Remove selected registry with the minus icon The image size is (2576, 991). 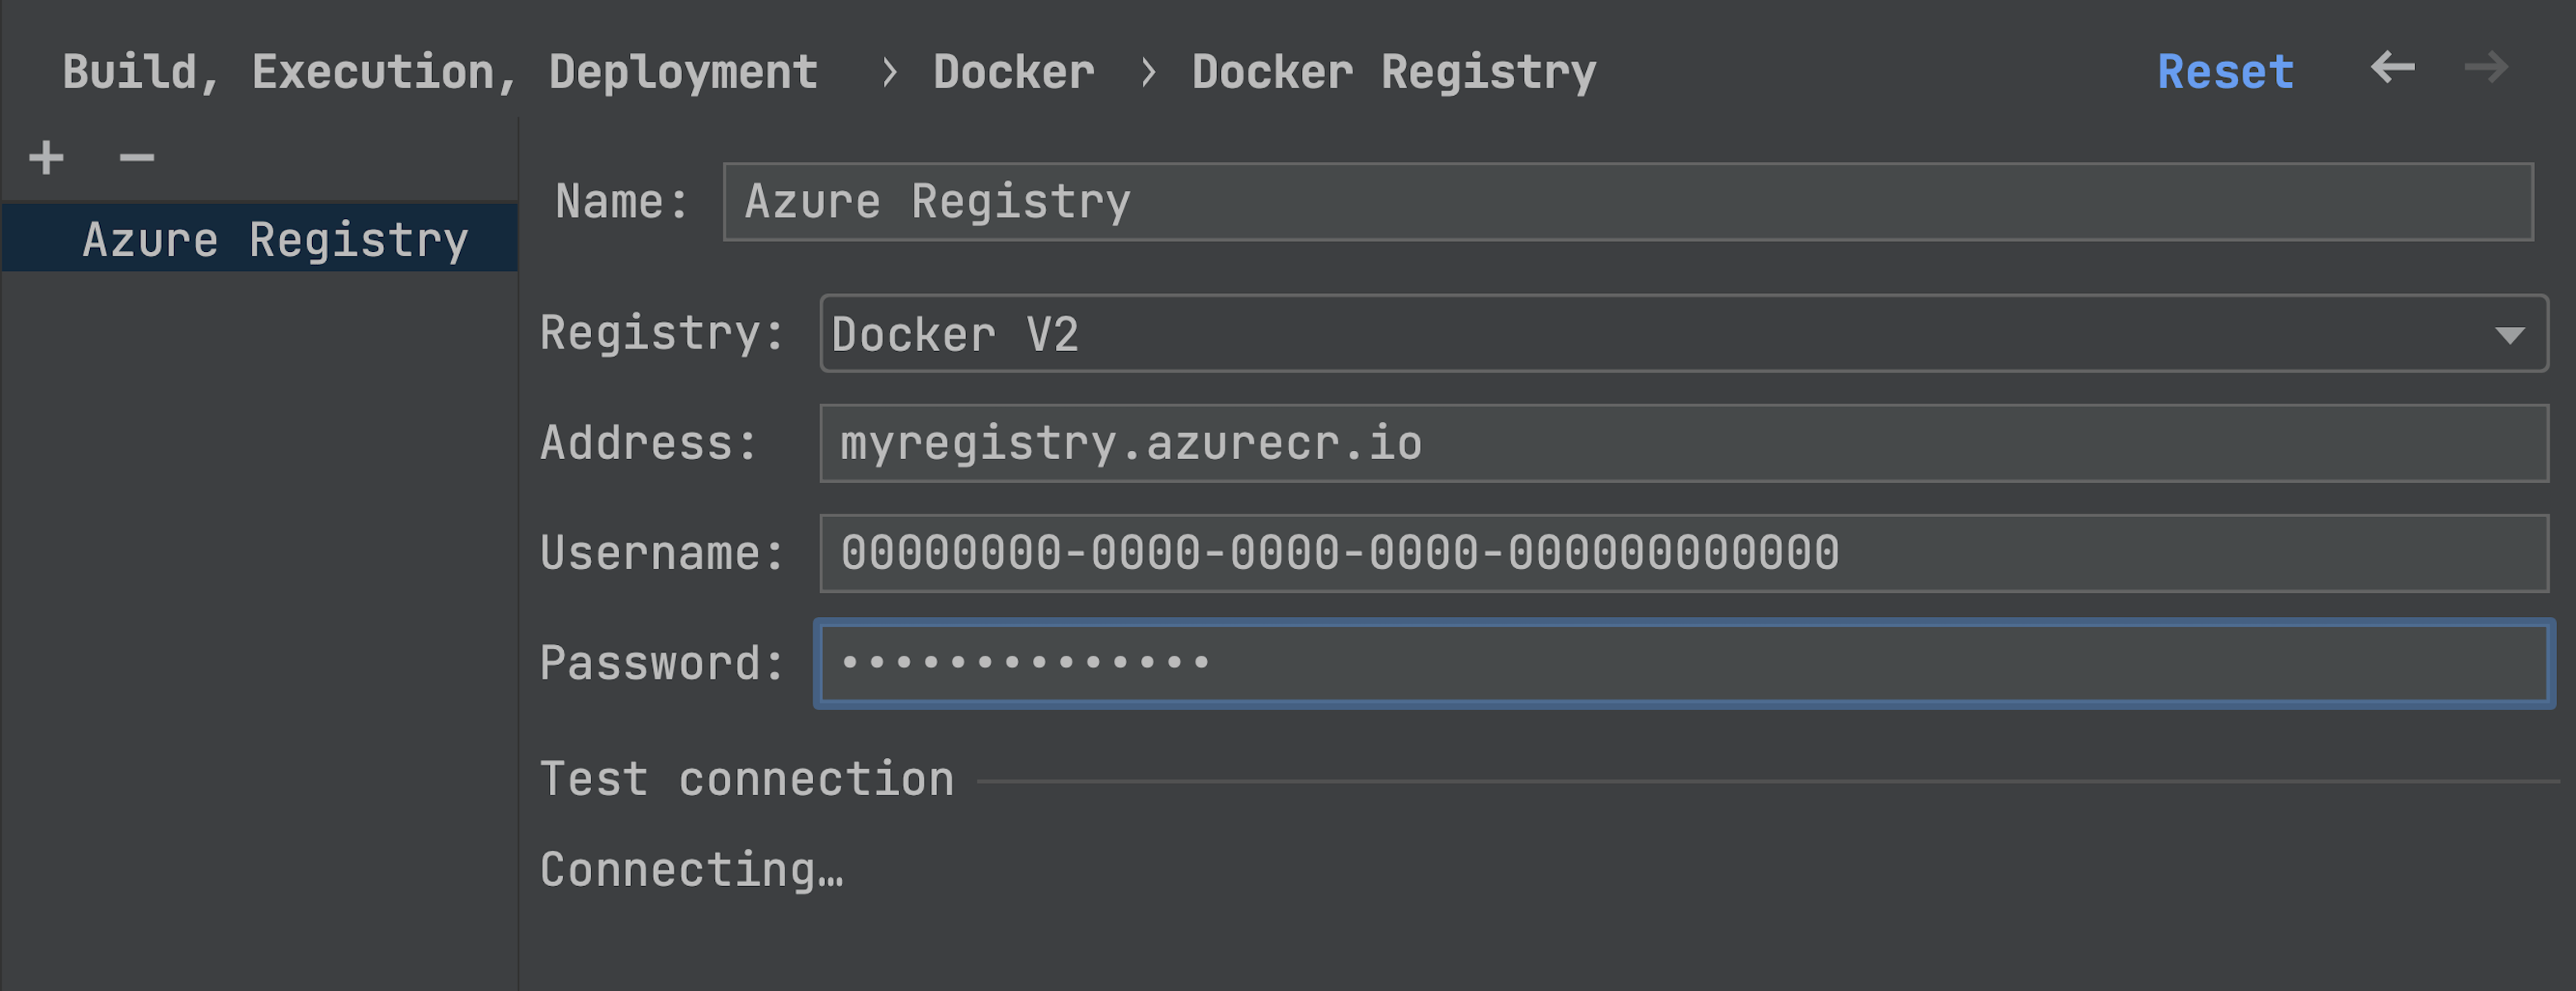pos(137,158)
